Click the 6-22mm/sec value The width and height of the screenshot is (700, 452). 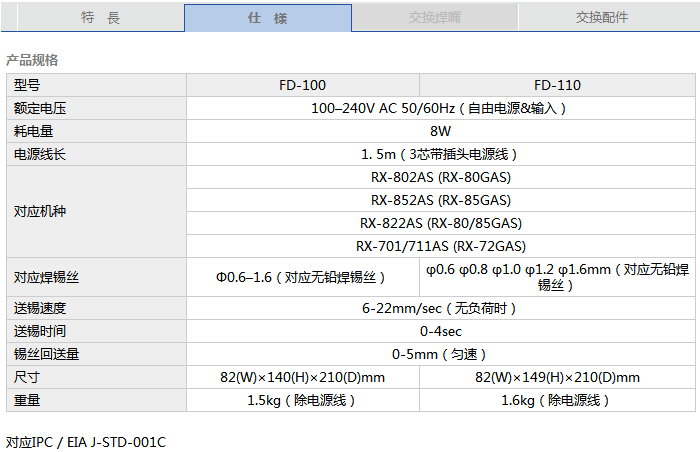(x=441, y=308)
